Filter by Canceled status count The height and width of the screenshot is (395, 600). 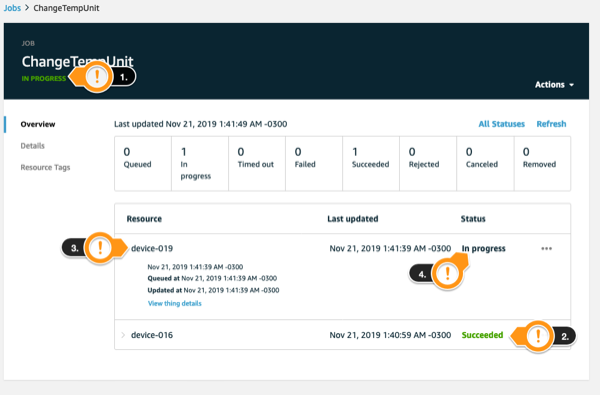pos(485,163)
